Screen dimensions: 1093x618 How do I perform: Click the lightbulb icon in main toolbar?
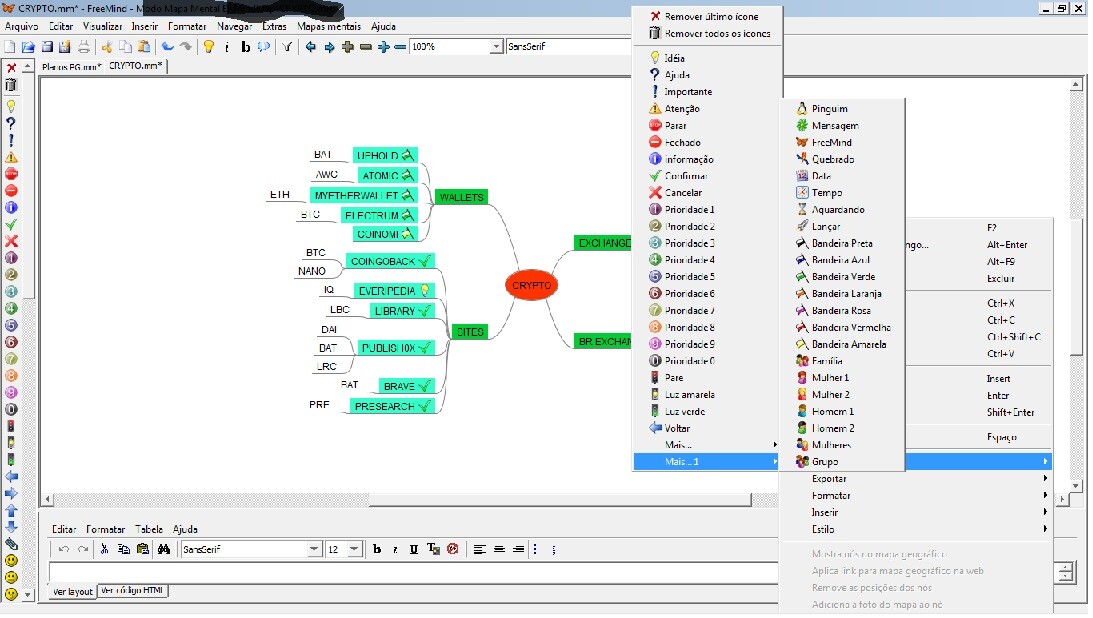pos(208,47)
